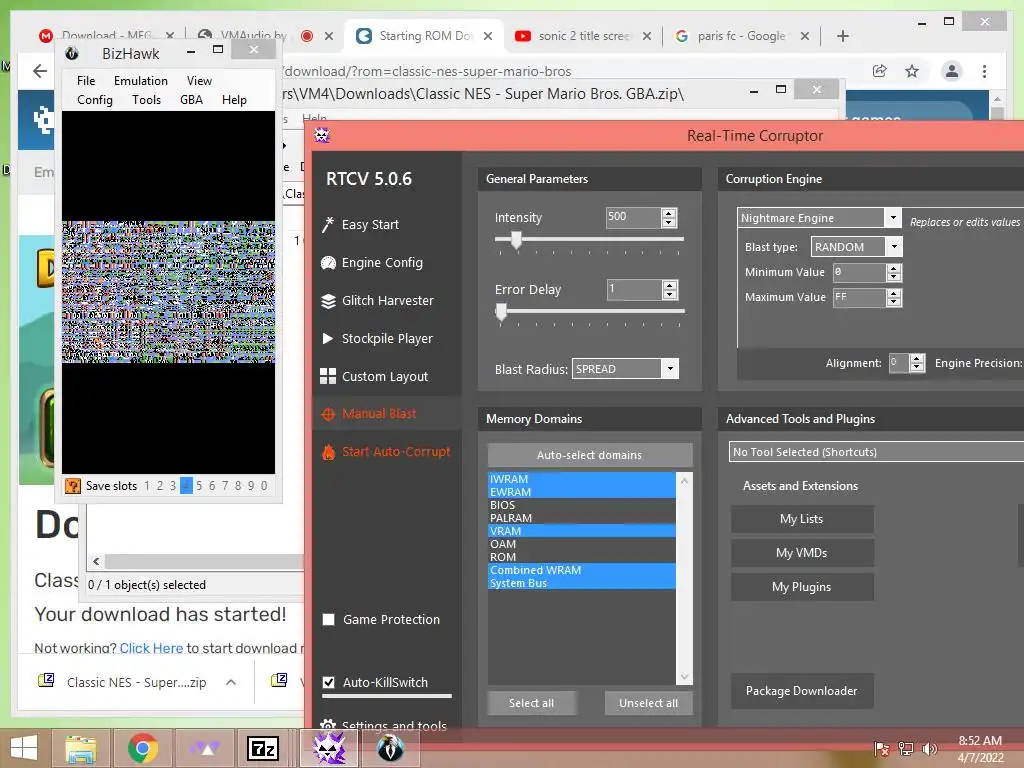The height and width of the screenshot is (768, 1024).
Task: Click Chrome back arrow
Action: [x=40, y=71]
